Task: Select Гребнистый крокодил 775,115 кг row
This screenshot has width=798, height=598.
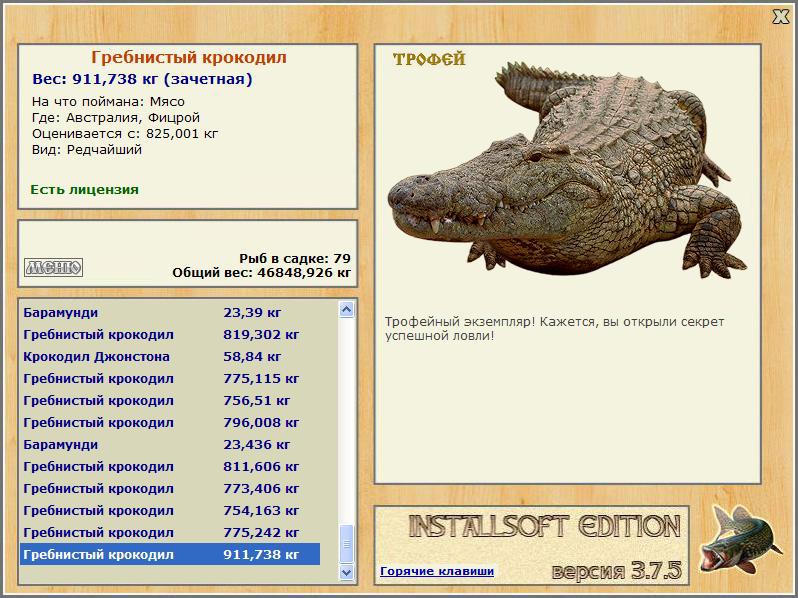Action: point(170,378)
